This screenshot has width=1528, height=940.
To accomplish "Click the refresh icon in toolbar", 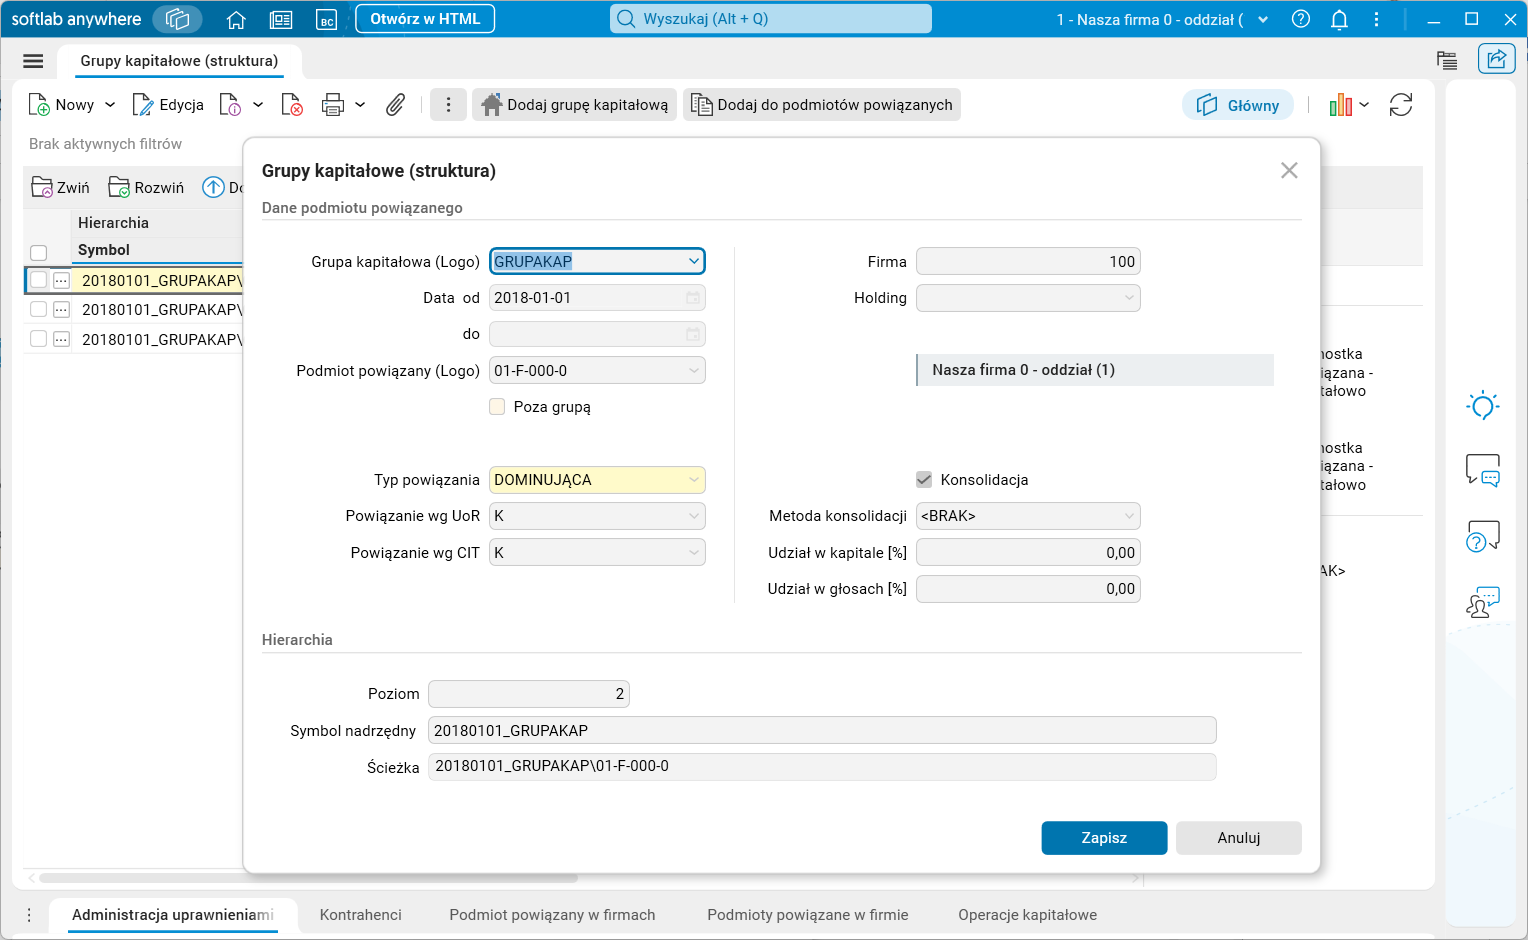I will coord(1401,105).
